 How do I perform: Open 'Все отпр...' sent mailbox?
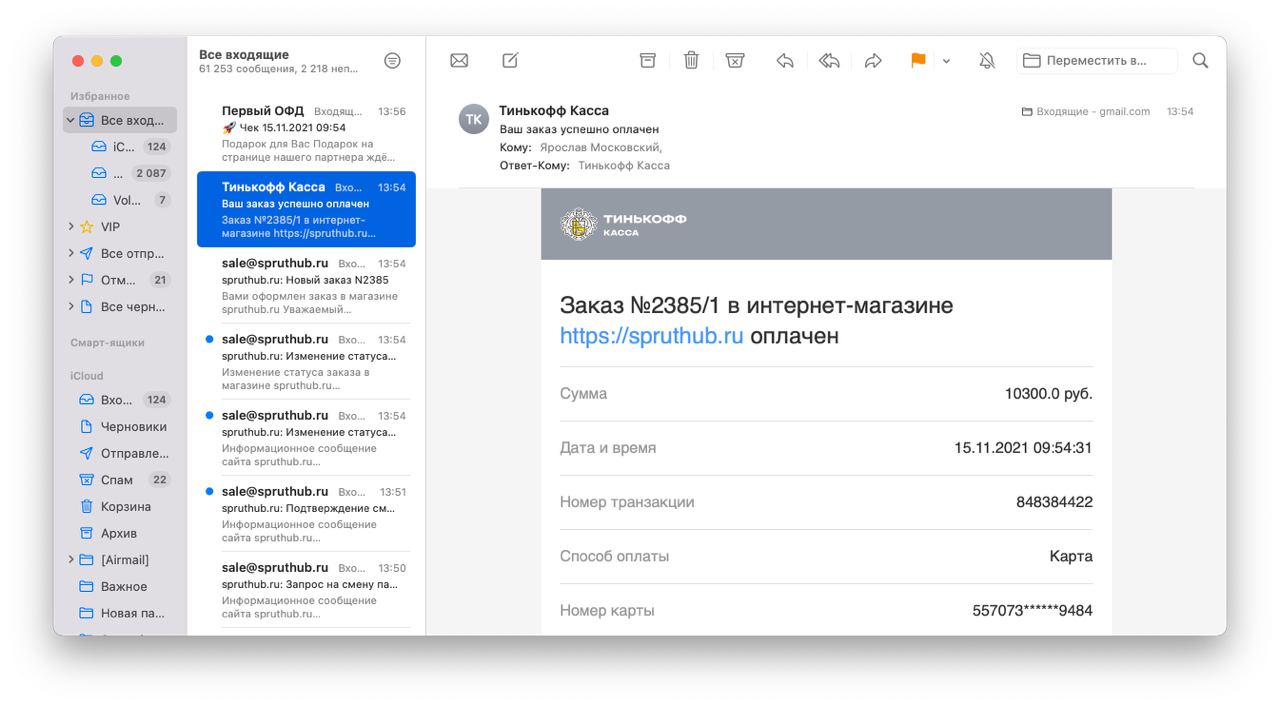click(122, 254)
